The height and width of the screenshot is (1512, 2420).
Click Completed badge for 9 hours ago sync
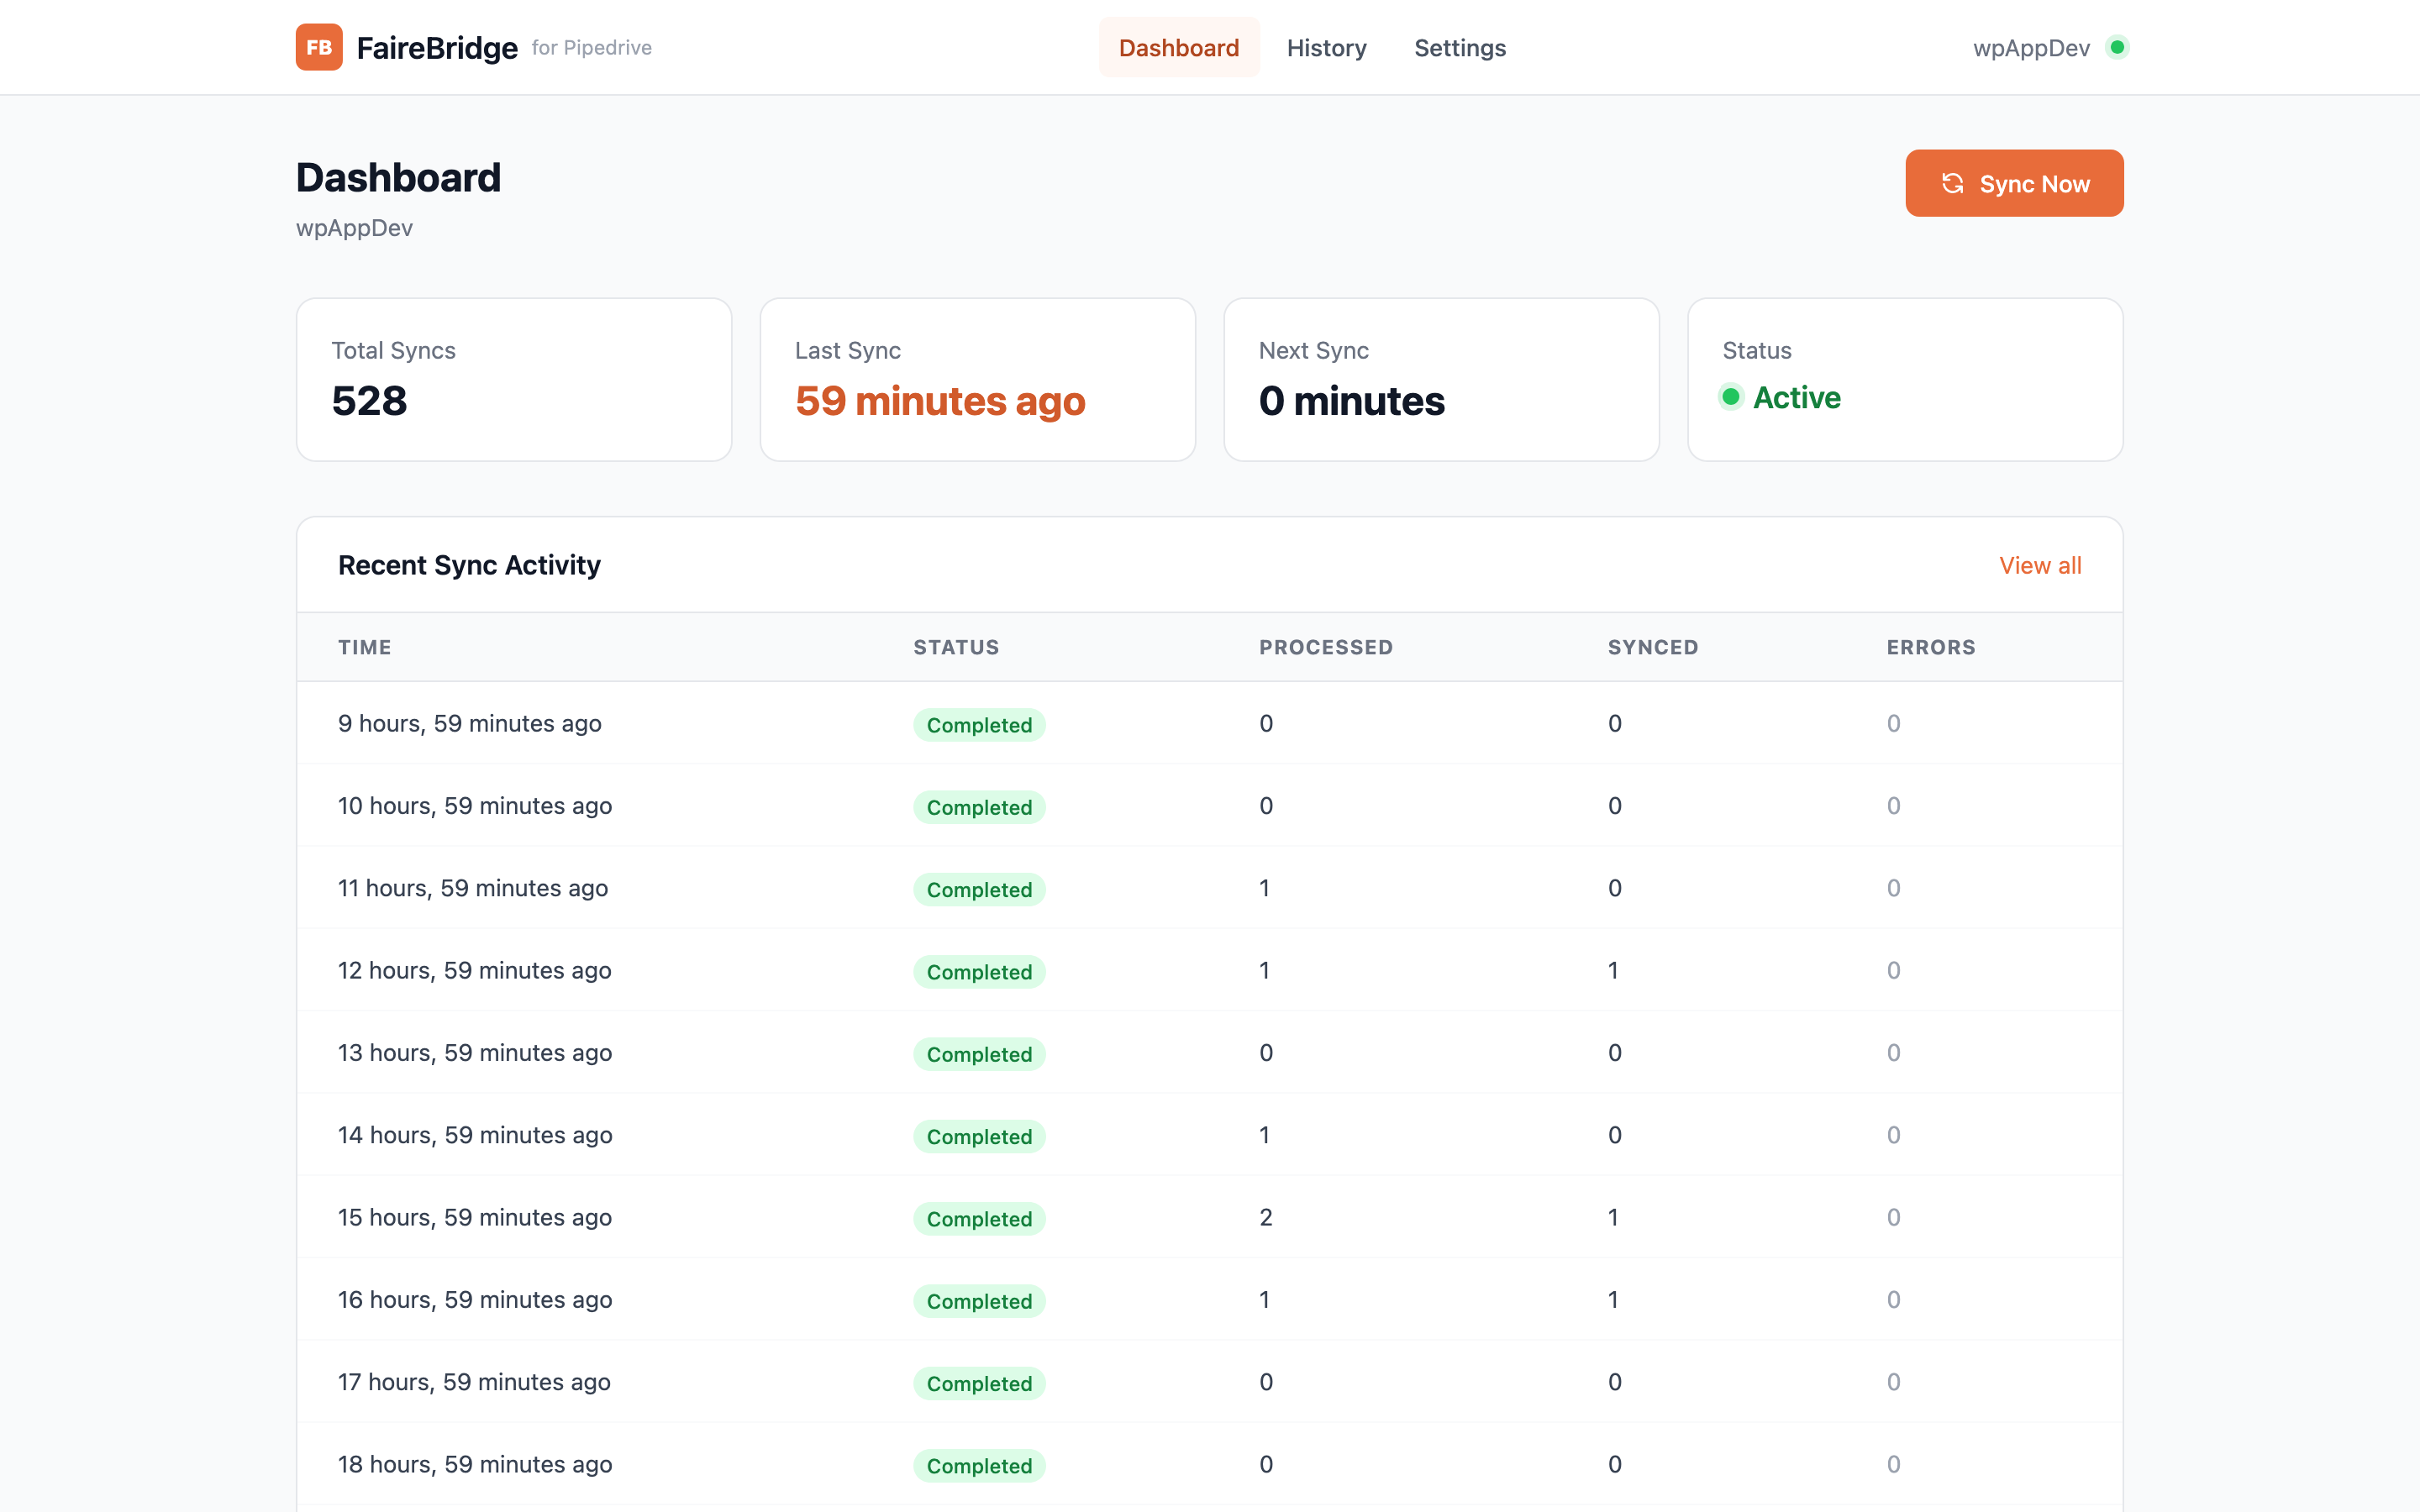click(979, 724)
